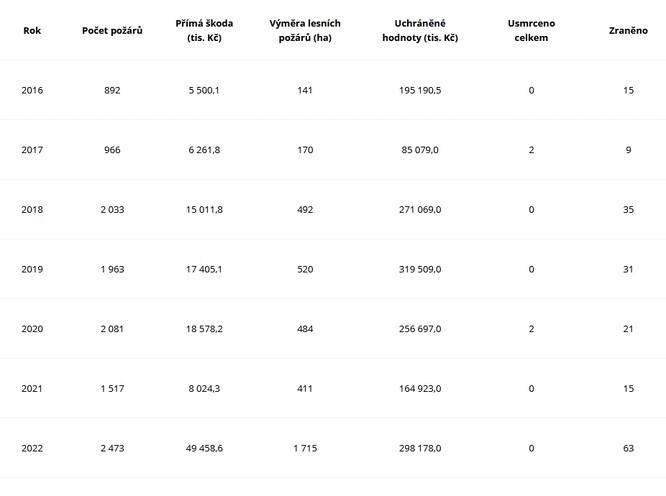Select the year 2019 cell
666x496 pixels.
click(32, 269)
